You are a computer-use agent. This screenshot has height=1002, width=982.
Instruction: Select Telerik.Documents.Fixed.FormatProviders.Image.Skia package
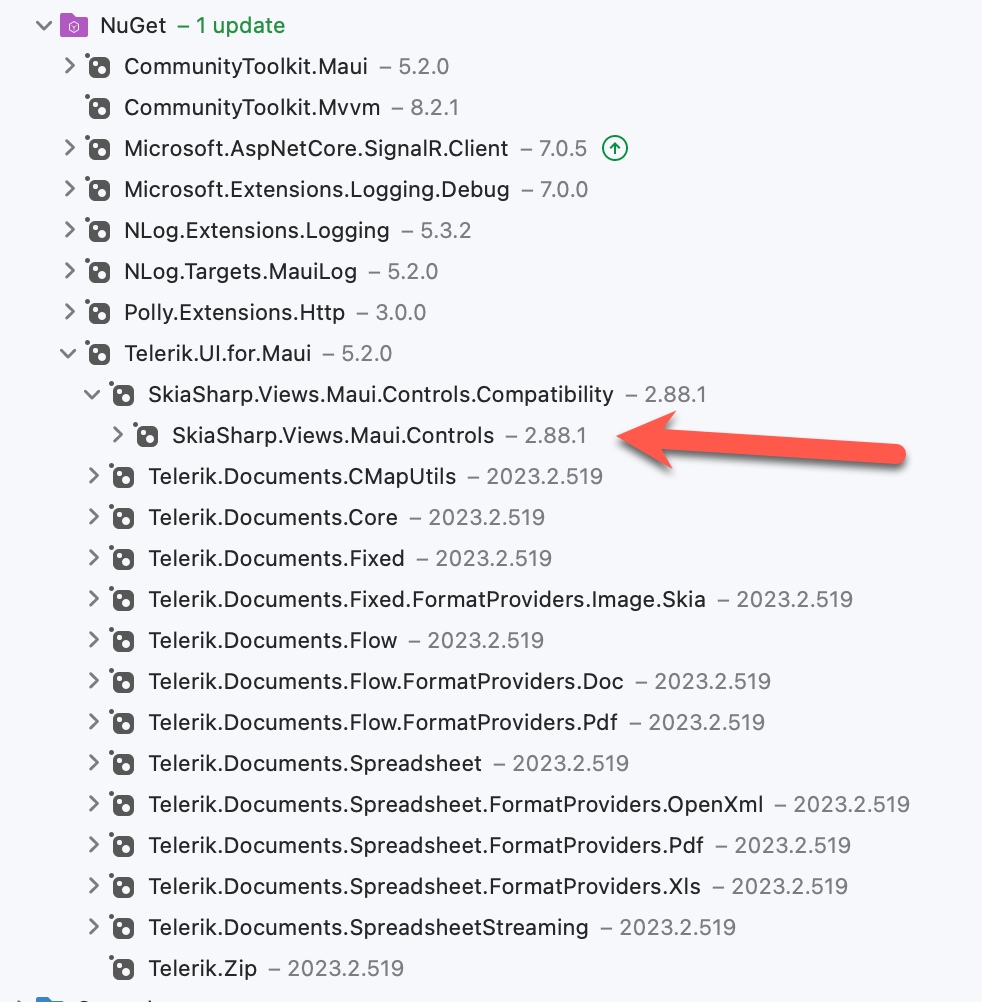click(x=427, y=600)
